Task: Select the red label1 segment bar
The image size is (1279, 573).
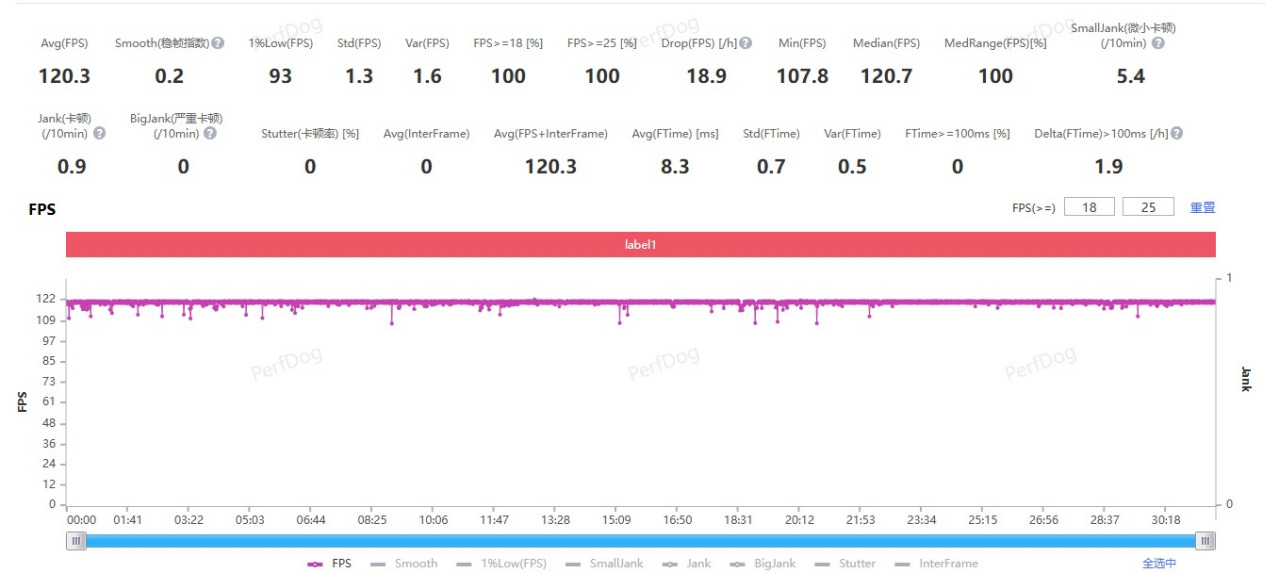Action: pyautogui.click(x=640, y=245)
